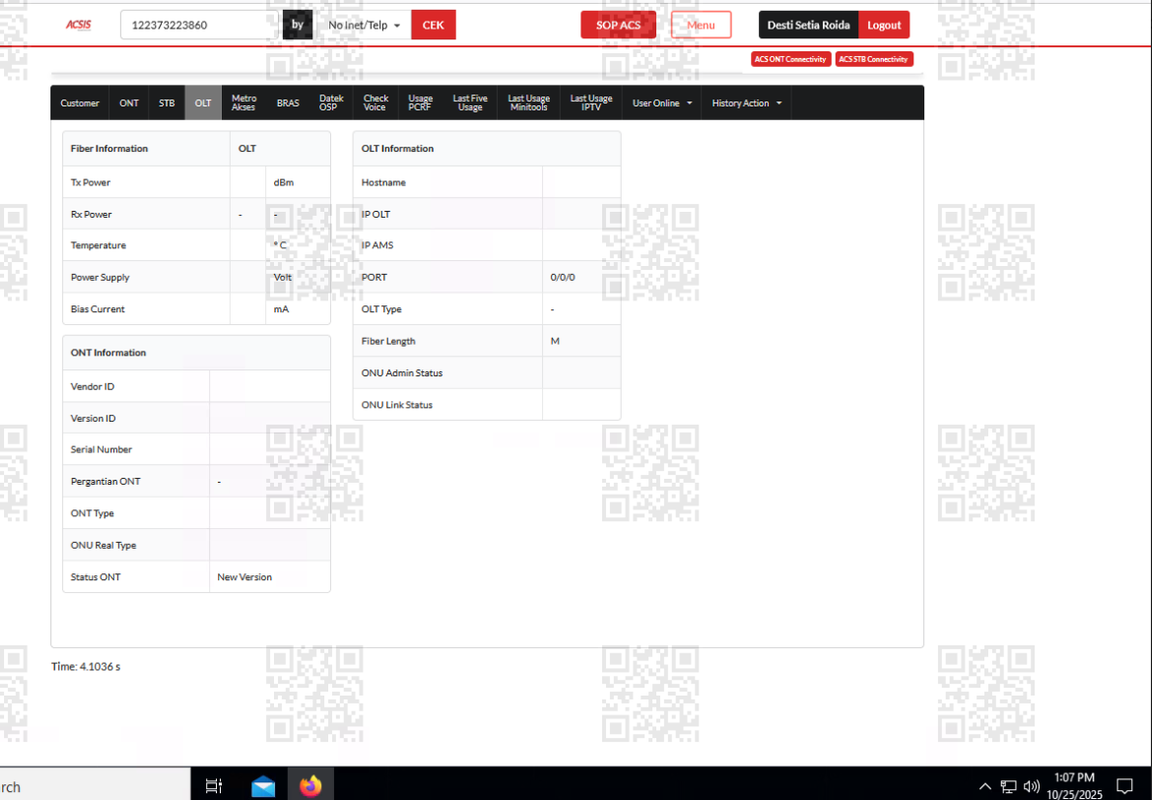Expand the User Online menu
The height and width of the screenshot is (800, 1152).
pyautogui.click(x=662, y=103)
